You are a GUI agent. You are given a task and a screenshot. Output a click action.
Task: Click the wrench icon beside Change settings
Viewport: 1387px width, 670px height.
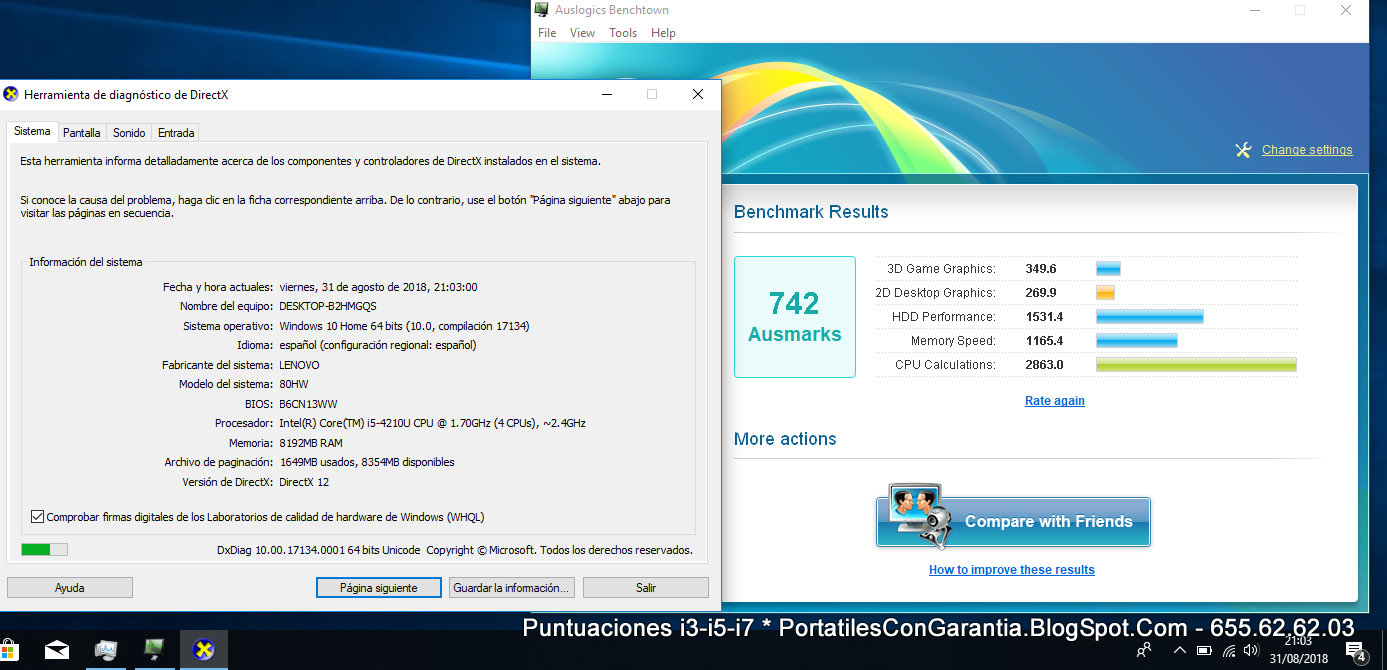tap(1243, 150)
